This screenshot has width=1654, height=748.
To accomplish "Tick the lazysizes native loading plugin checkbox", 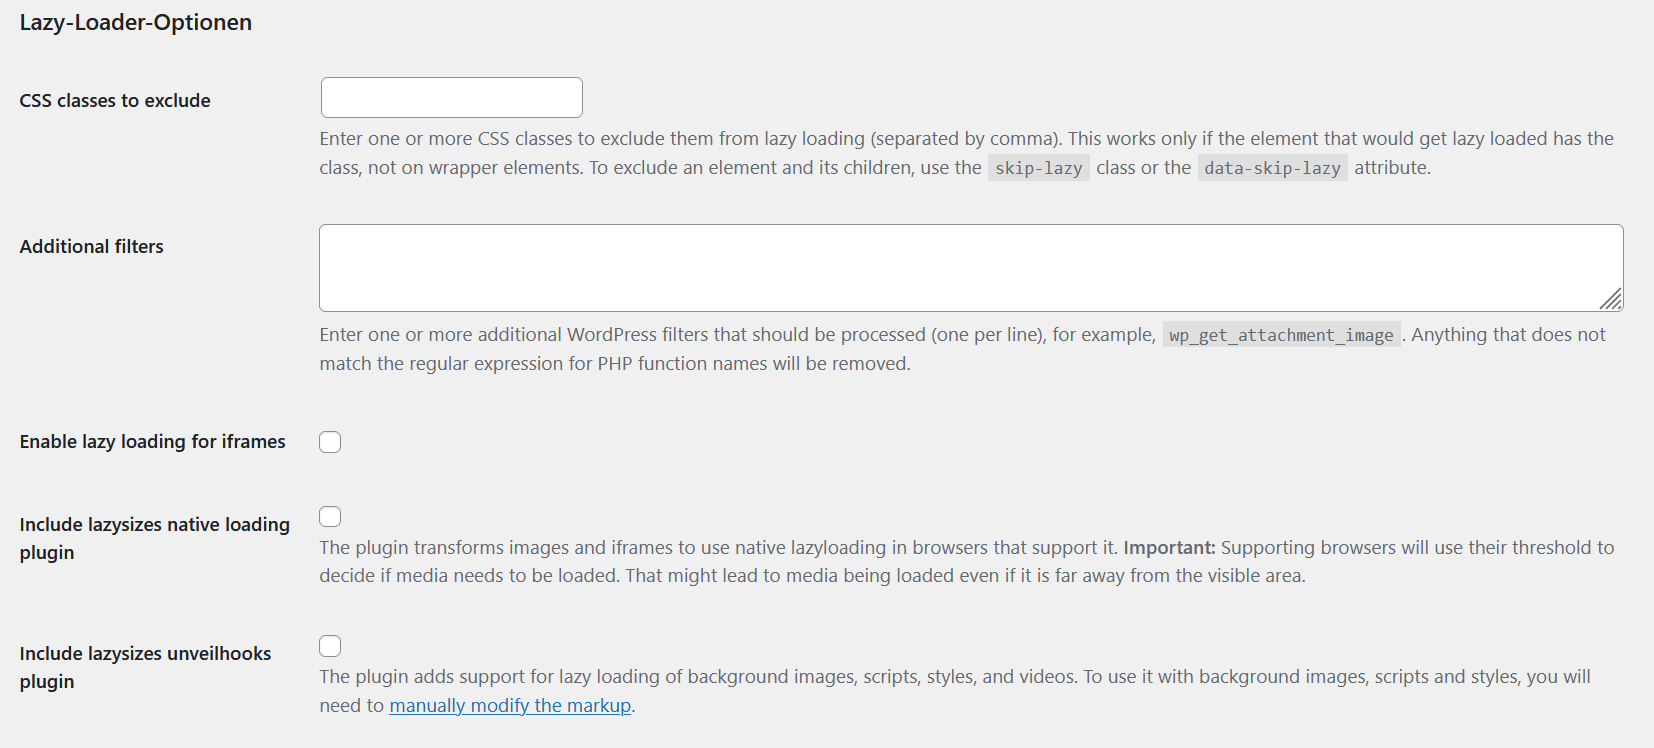I will click(330, 516).
